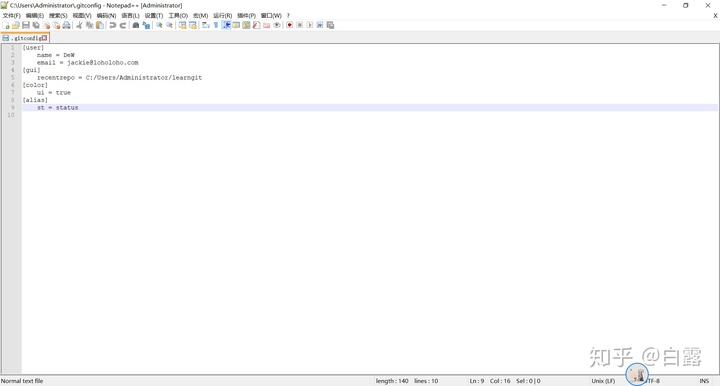The height and width of the screenshot is (386, 720).
Task: Create a new file with the New toolbar icon
Action: pyautogui.click(x=6, y=25)
